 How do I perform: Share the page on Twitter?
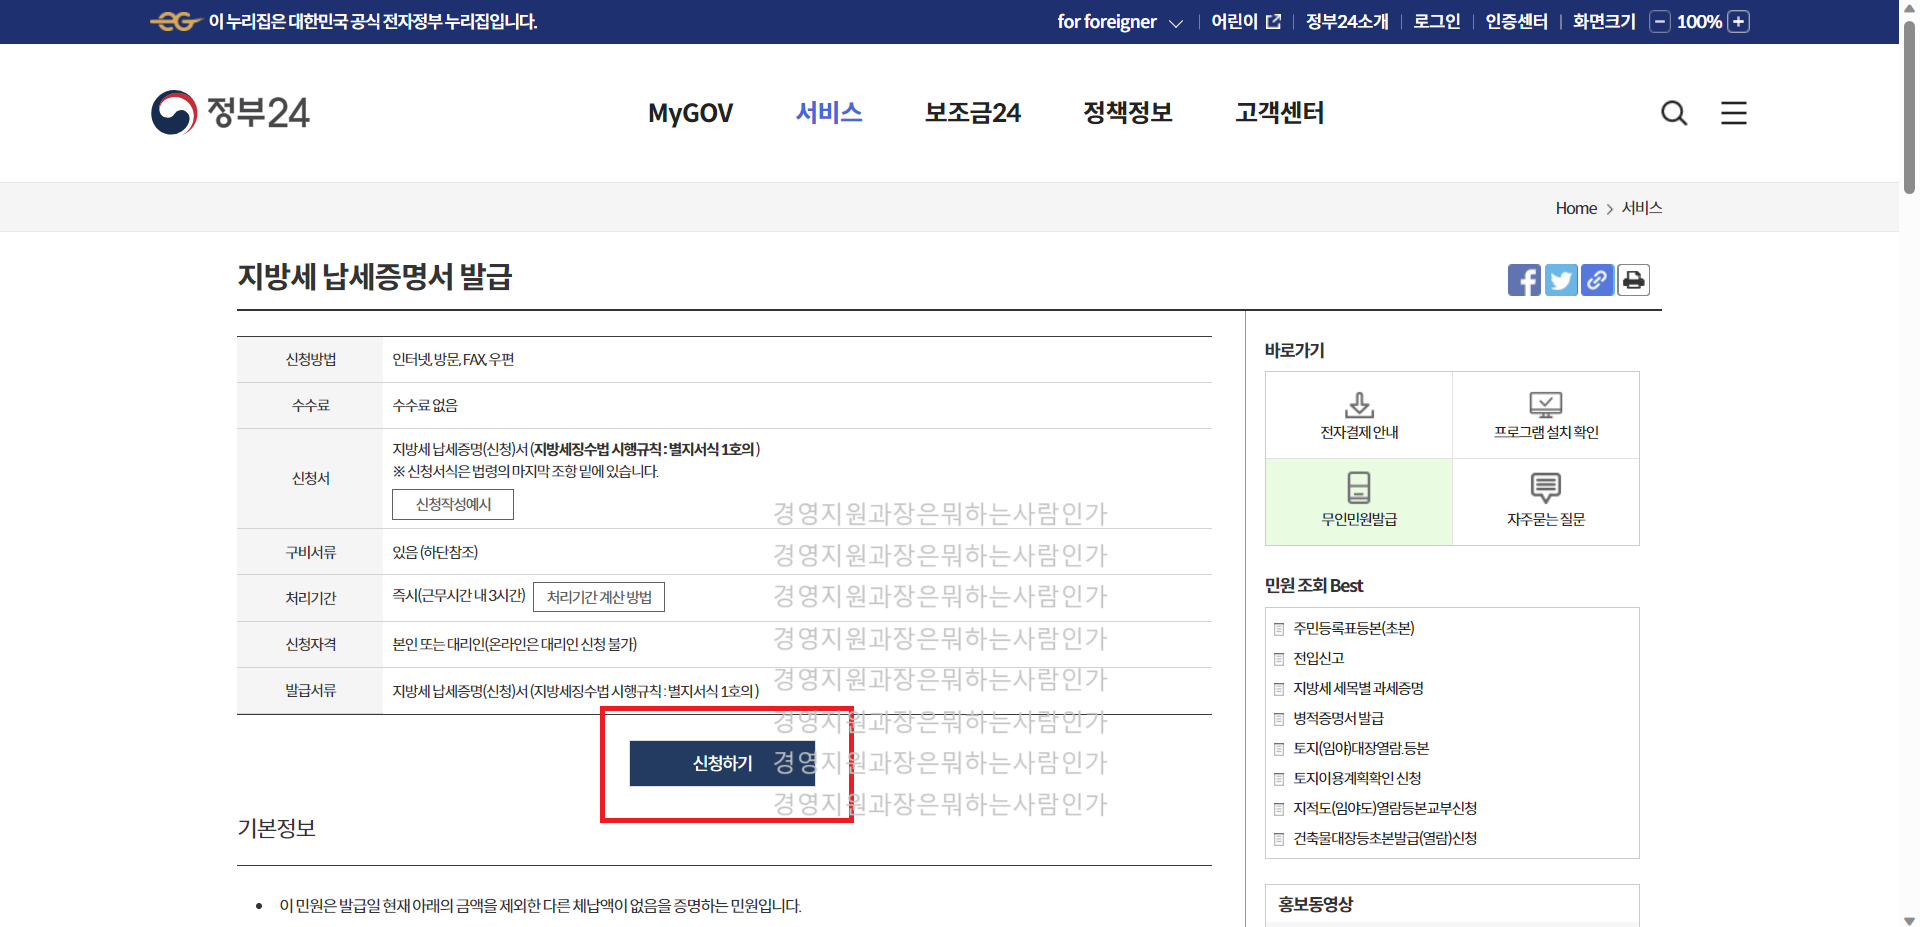(1560, 280)
